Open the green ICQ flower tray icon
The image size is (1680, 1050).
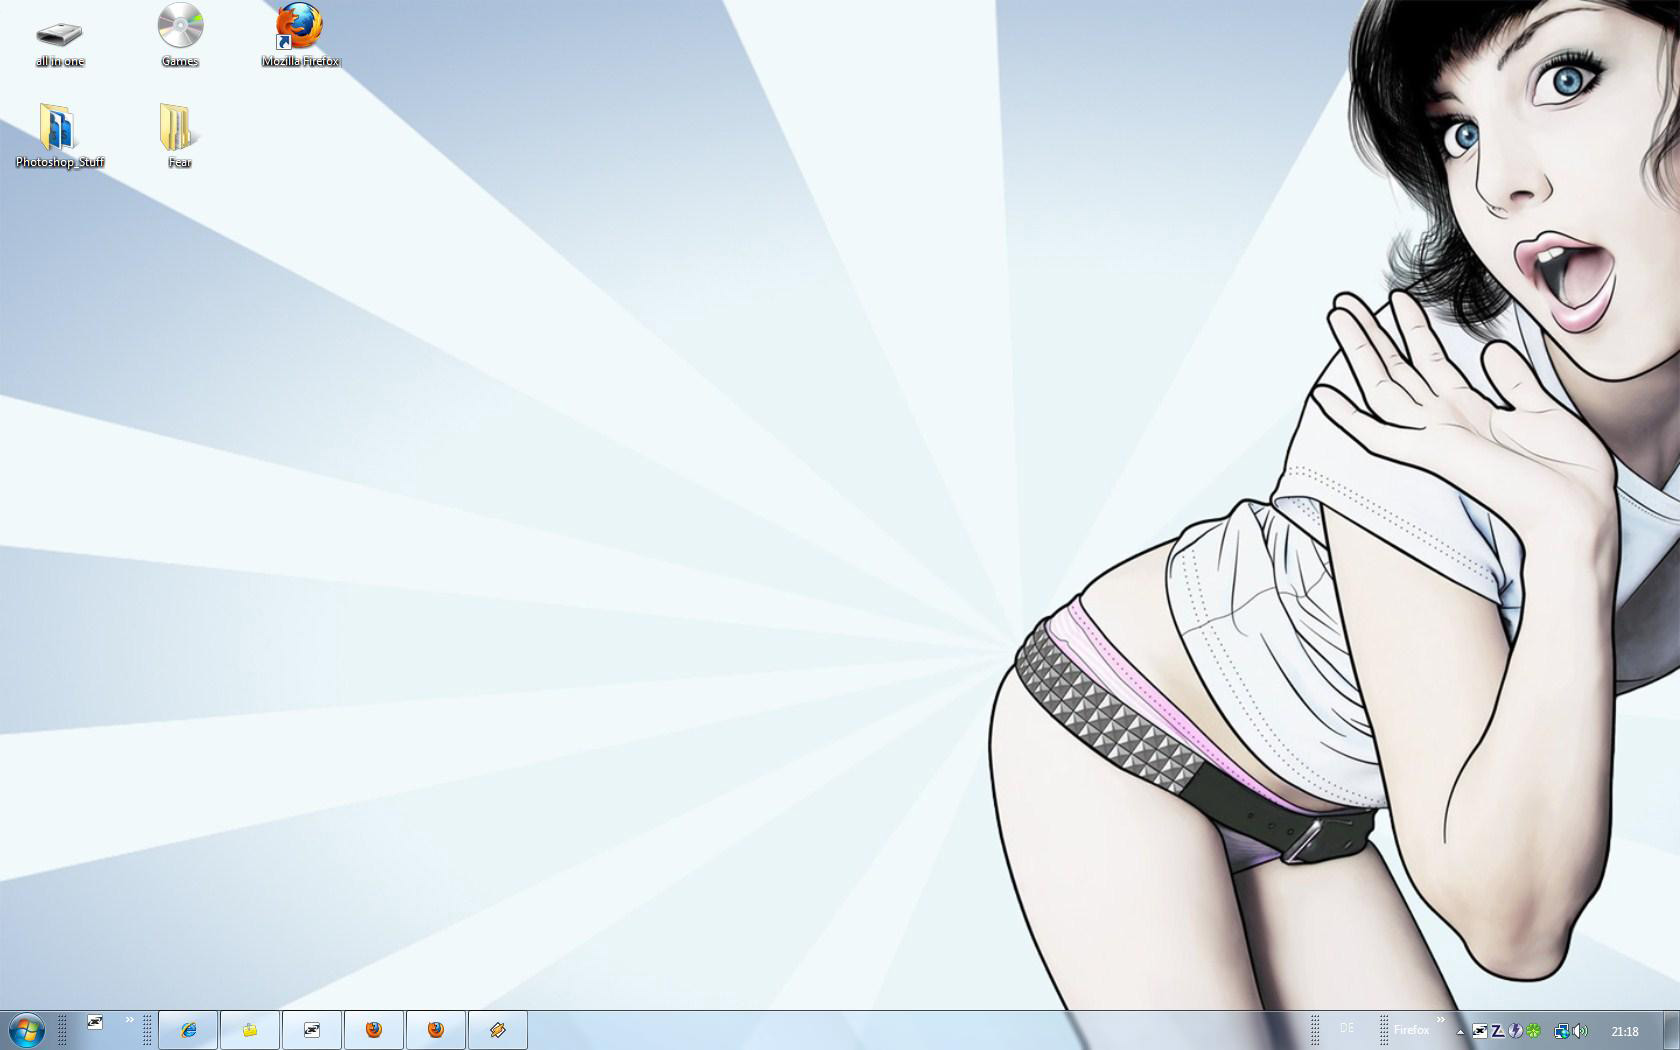[x=1533, y=1031]
